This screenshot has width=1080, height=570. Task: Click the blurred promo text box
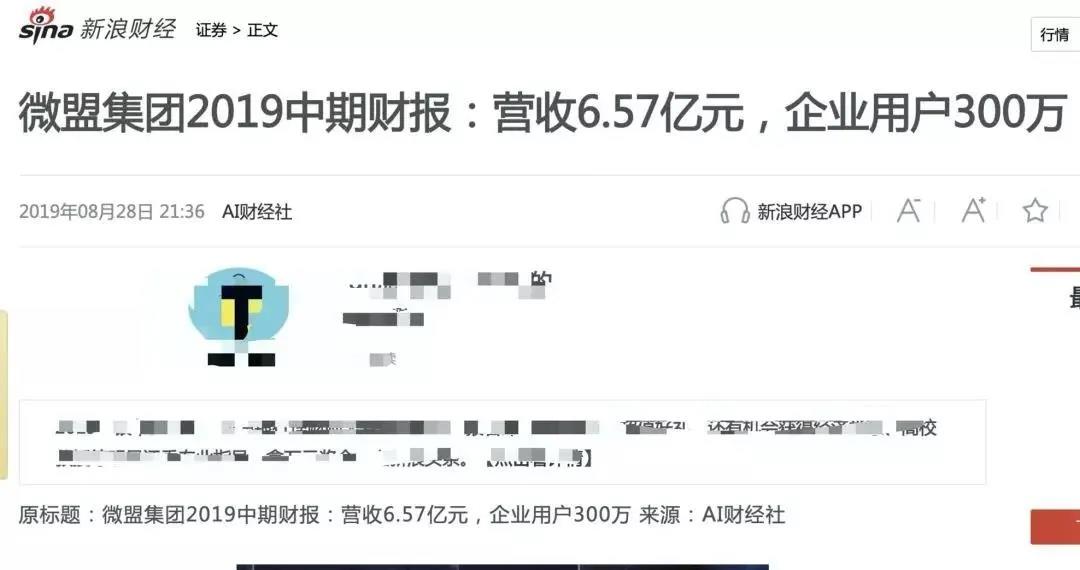point(503,442)
